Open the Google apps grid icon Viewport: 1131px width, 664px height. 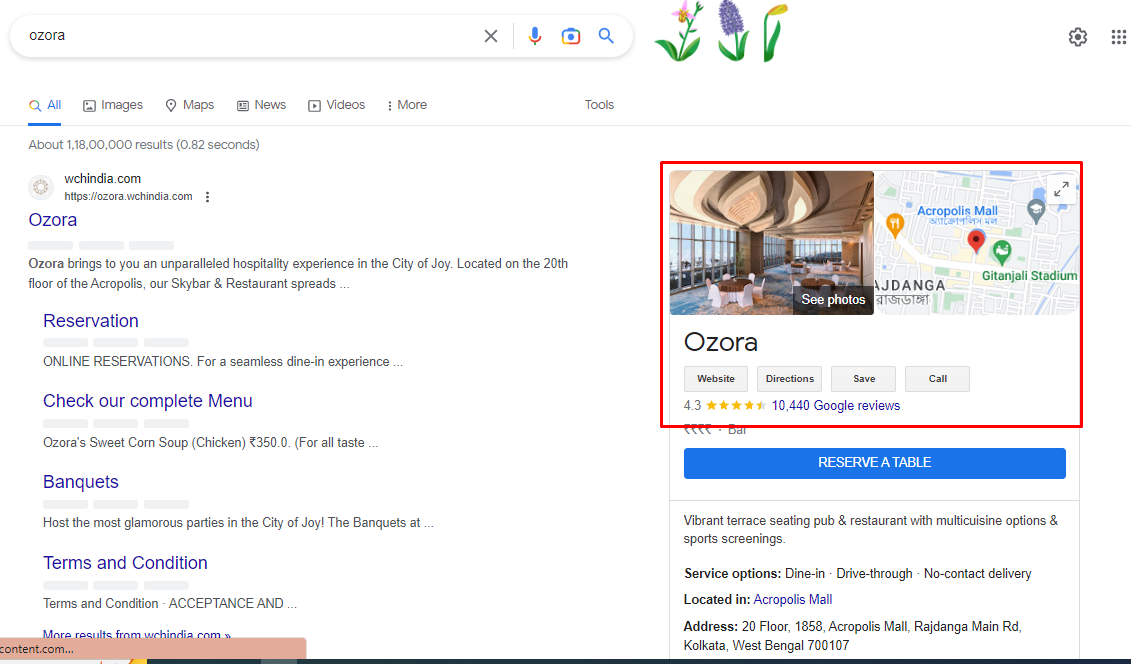pyautogui.click(x=1119, y=37)
